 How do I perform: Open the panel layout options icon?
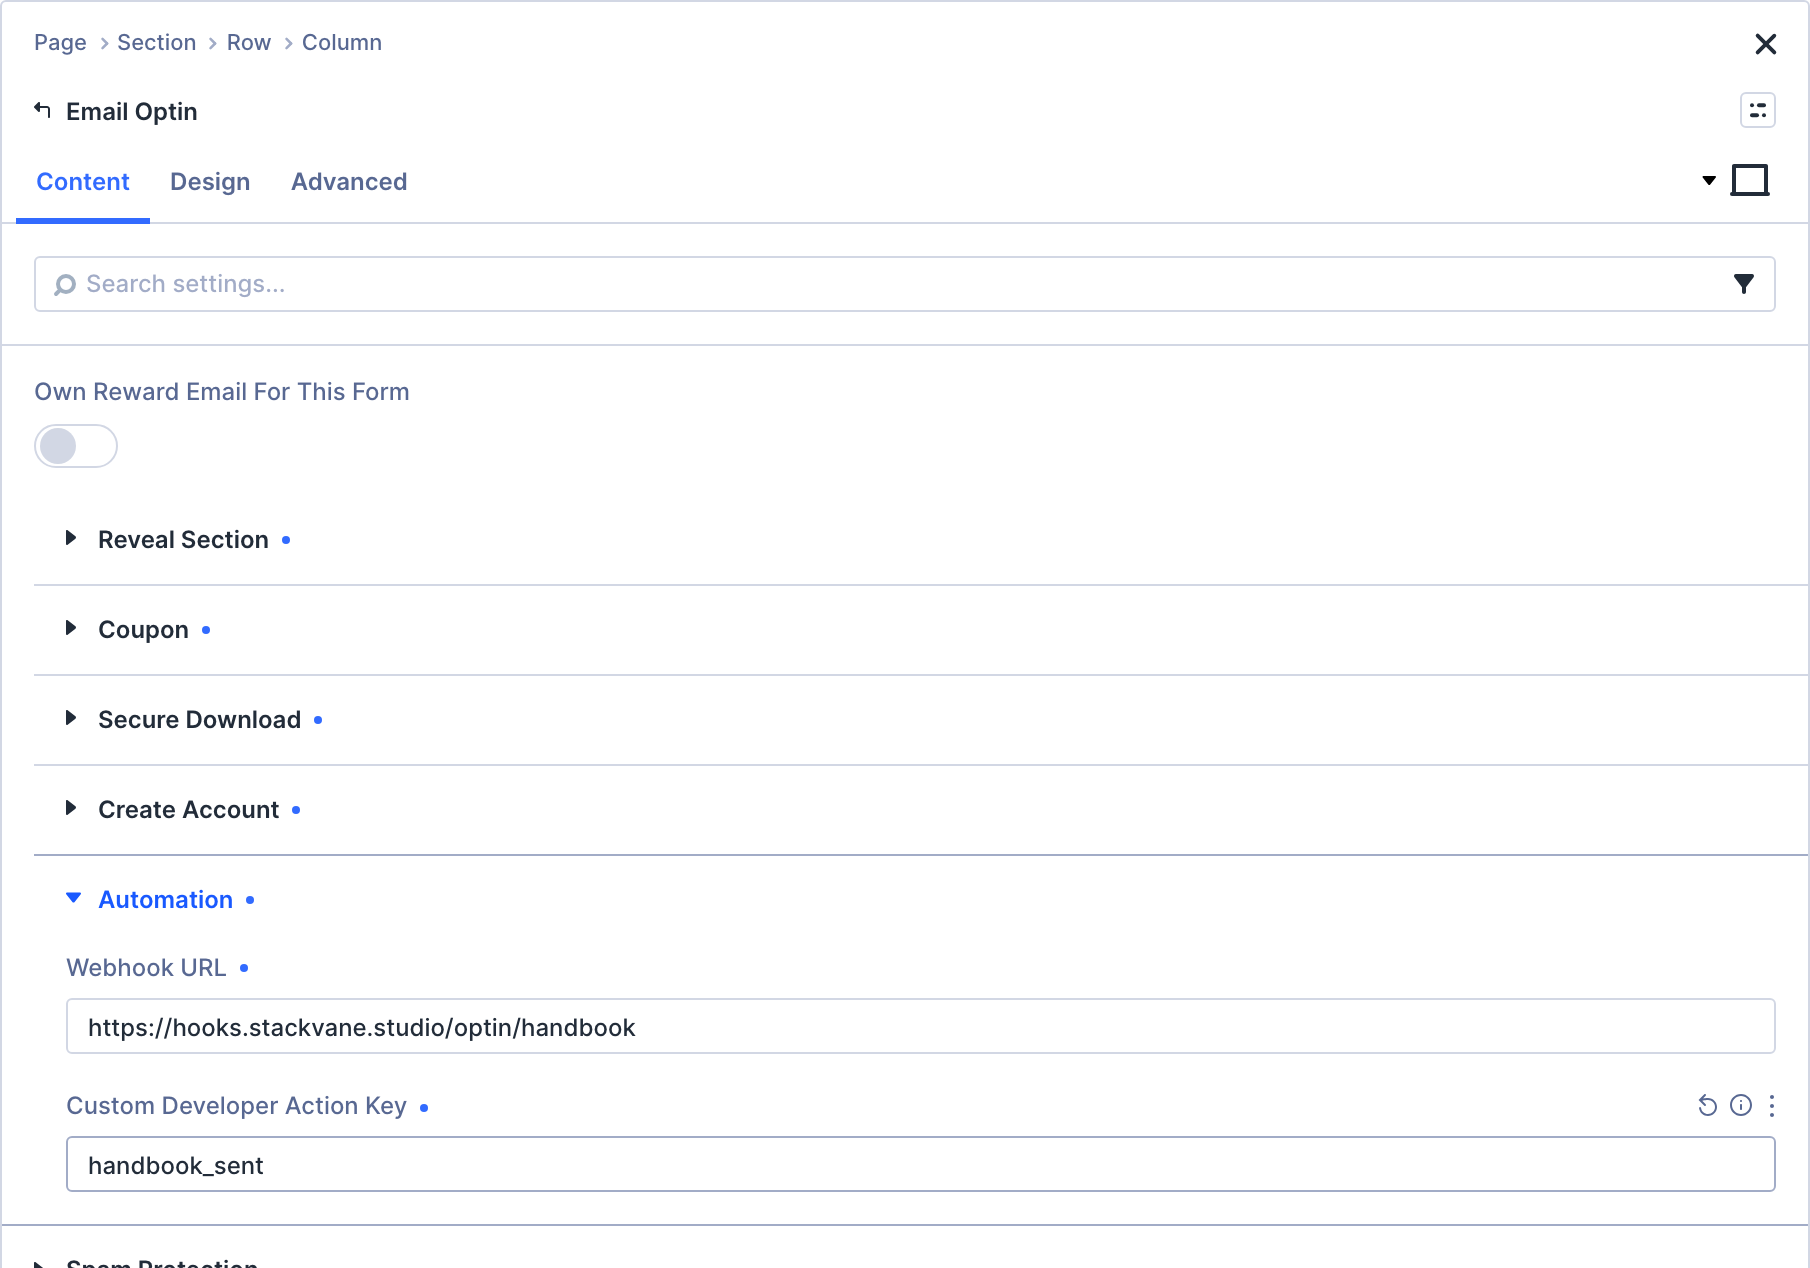point(1757,110)
